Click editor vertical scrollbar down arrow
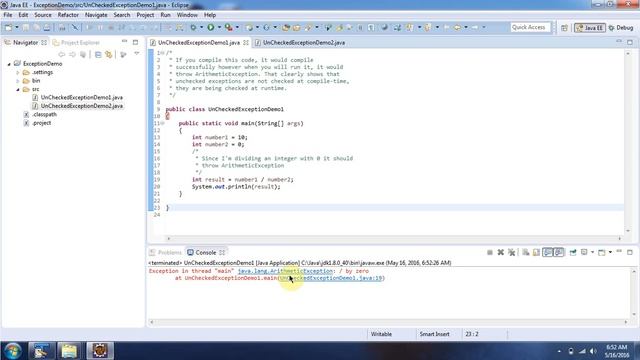This screenshot has height=360, width=640. [x=628, y=231]
